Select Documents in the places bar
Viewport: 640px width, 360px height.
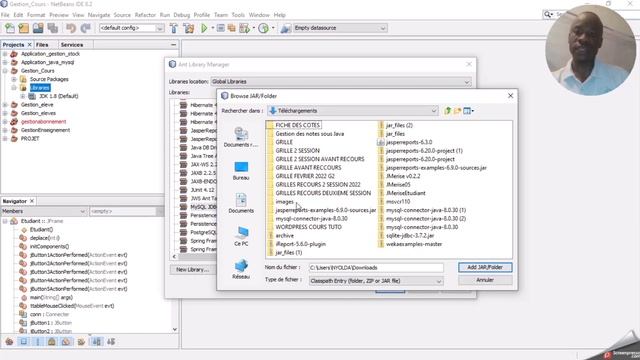[x=241, y=203]
